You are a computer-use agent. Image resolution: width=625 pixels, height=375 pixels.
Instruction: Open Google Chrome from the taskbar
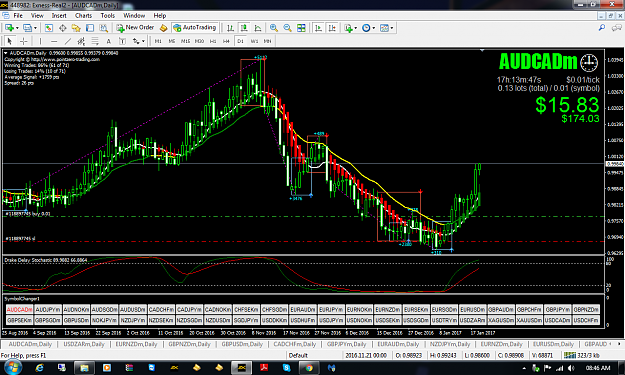pyautogui.click(x=309, y=368)
